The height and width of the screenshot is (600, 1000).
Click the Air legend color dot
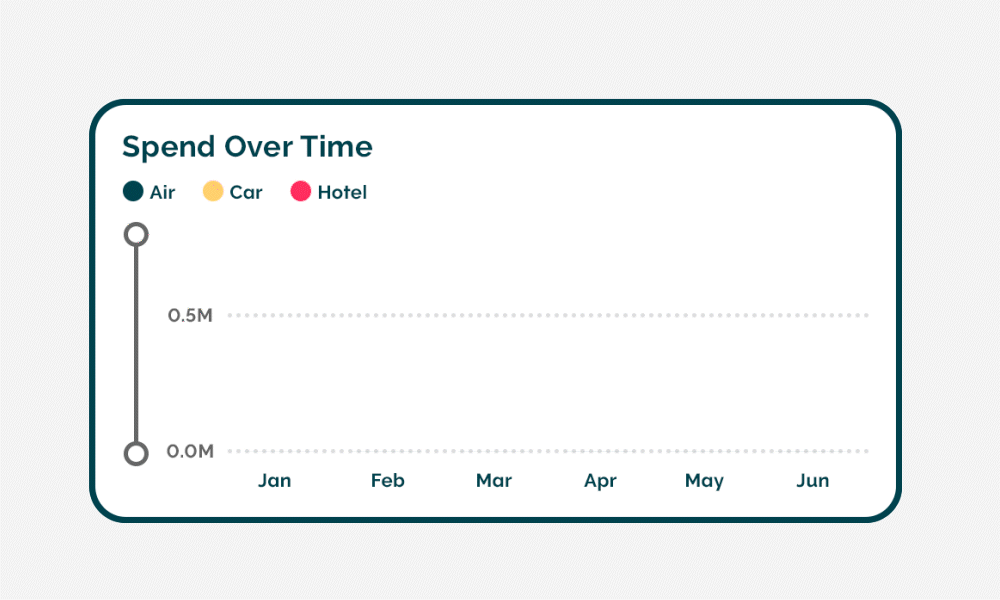[x=133, y=192]
